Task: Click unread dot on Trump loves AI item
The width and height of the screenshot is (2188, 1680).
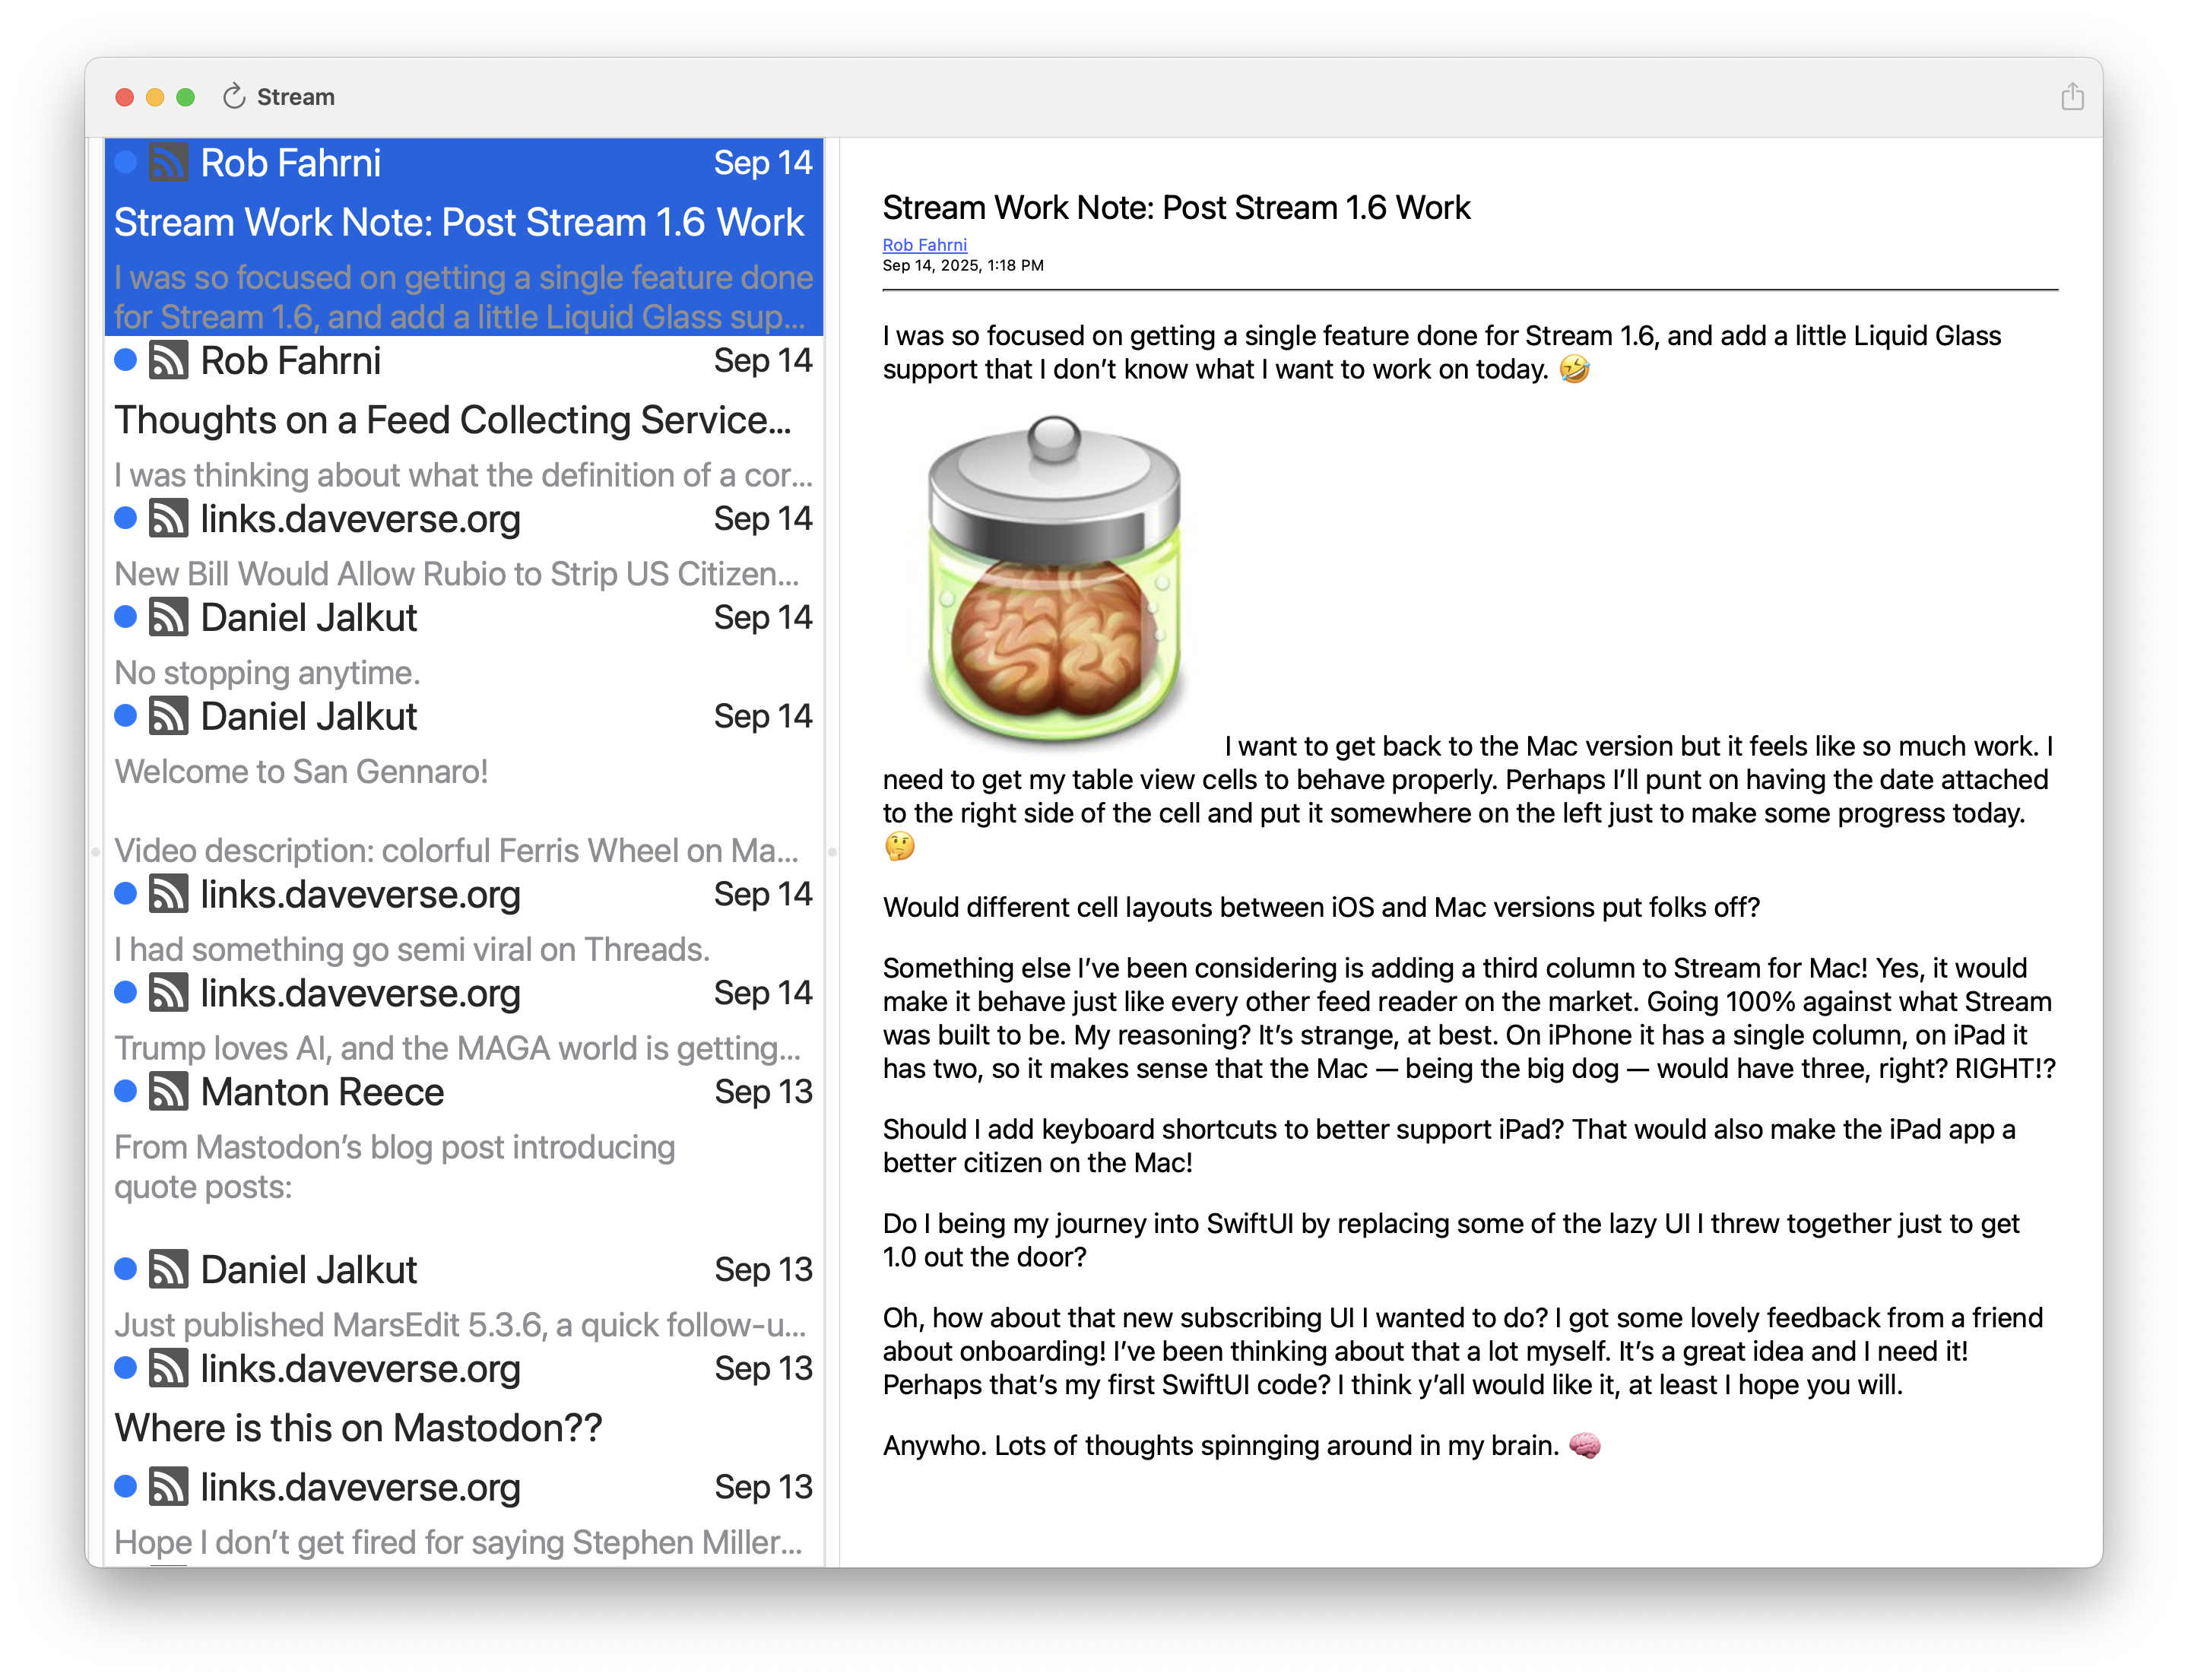Action: (125, 992)
